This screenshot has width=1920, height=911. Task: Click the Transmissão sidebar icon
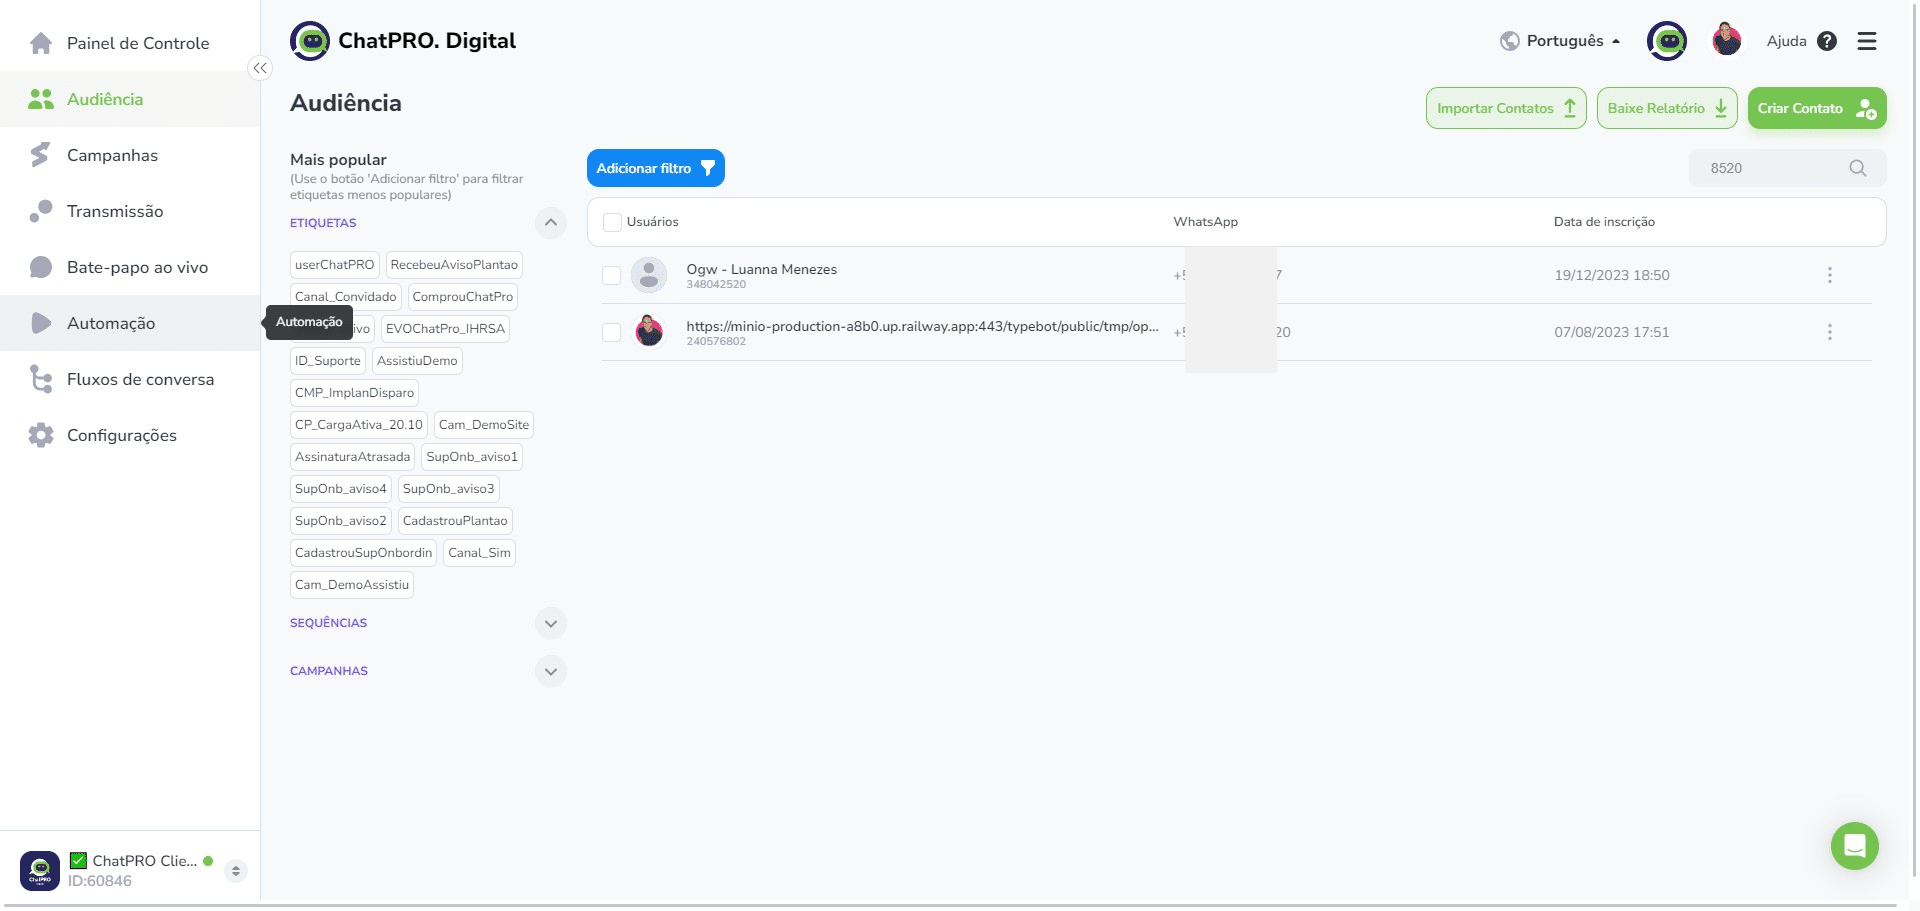coord(41,211)
